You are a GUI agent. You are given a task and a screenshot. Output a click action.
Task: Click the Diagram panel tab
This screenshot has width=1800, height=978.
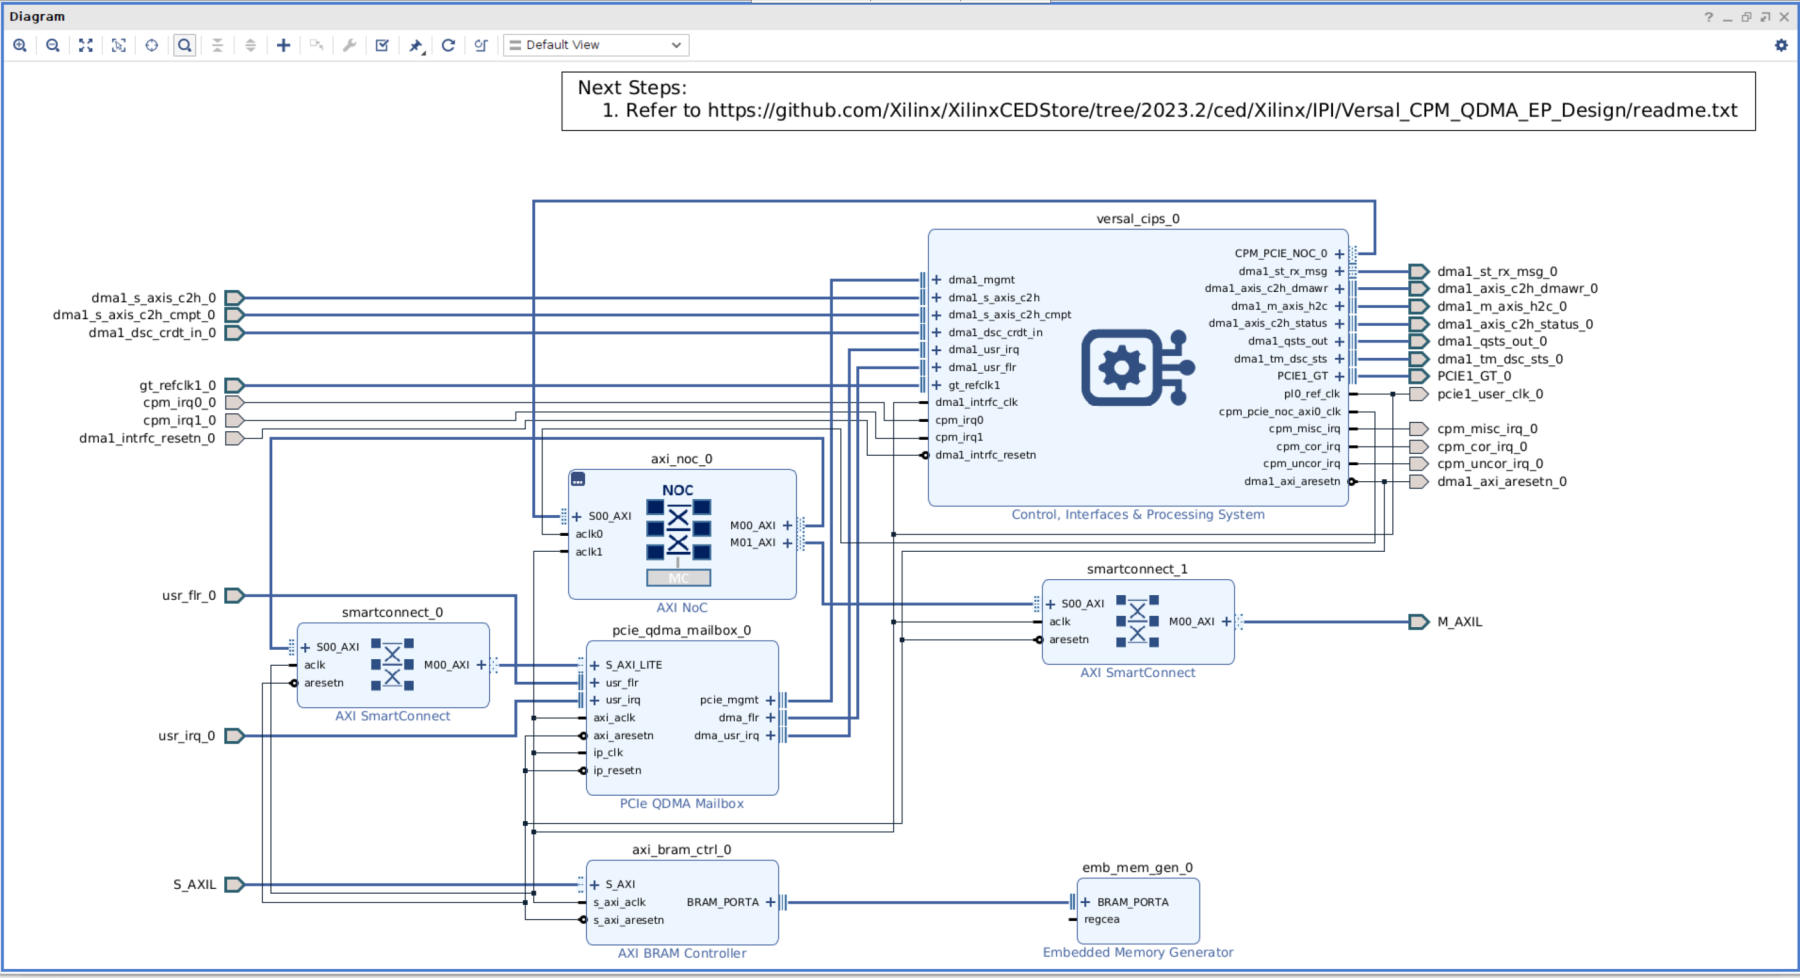[x=38, y=16]
